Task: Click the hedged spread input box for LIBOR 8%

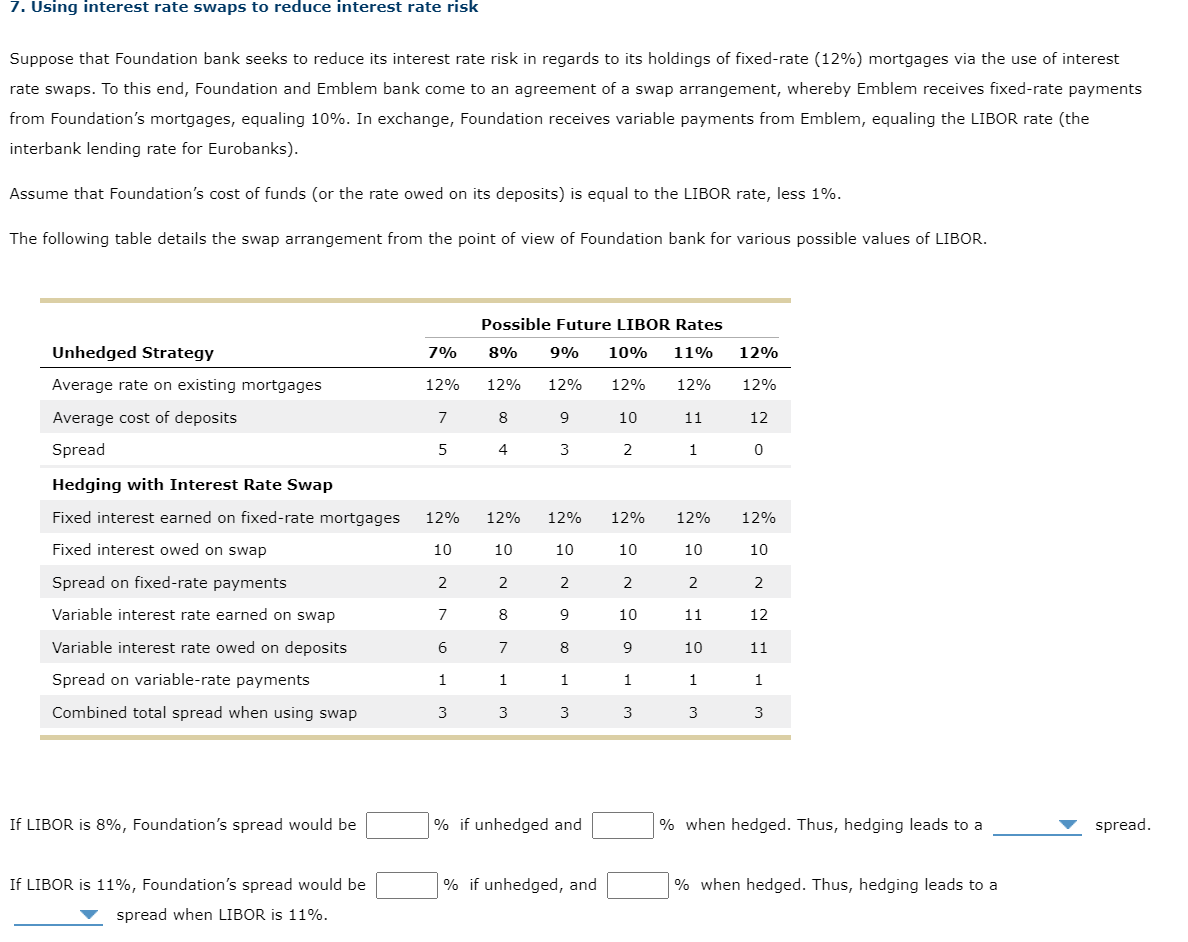Action: pyautogui.click(x=623, y=825)
